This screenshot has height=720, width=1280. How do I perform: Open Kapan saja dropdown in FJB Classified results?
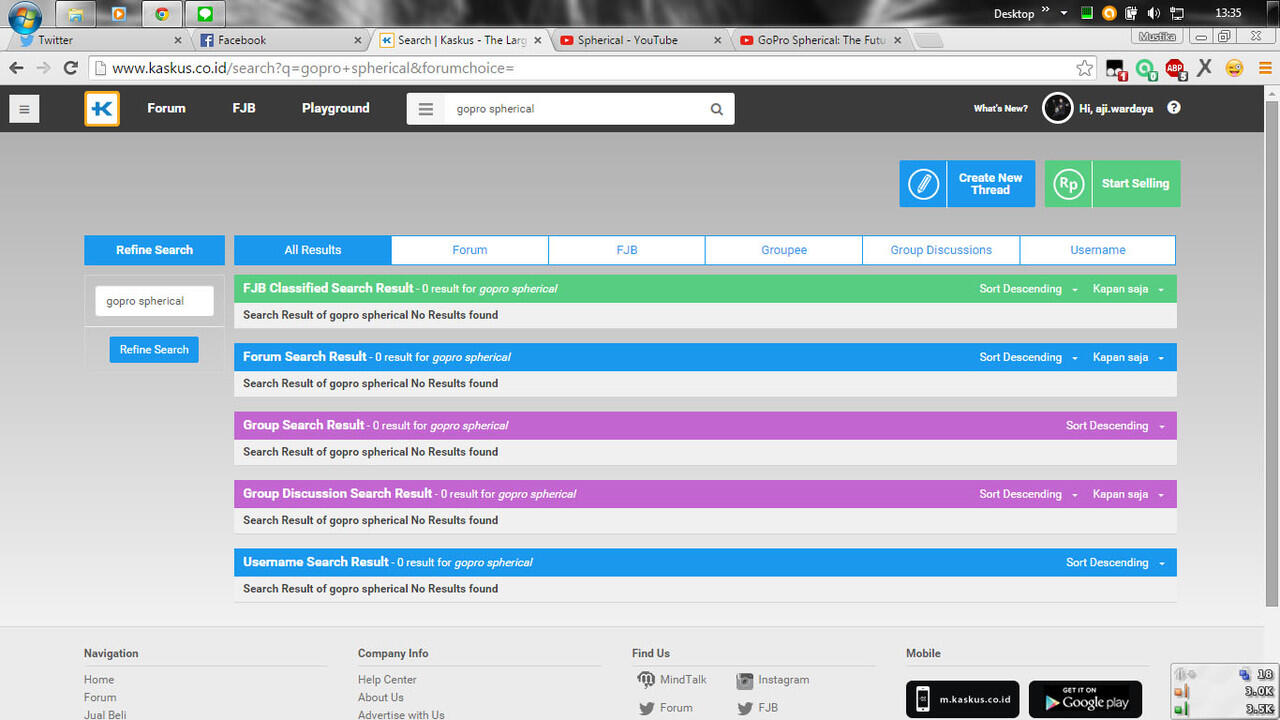click(x=1128, y=289)
